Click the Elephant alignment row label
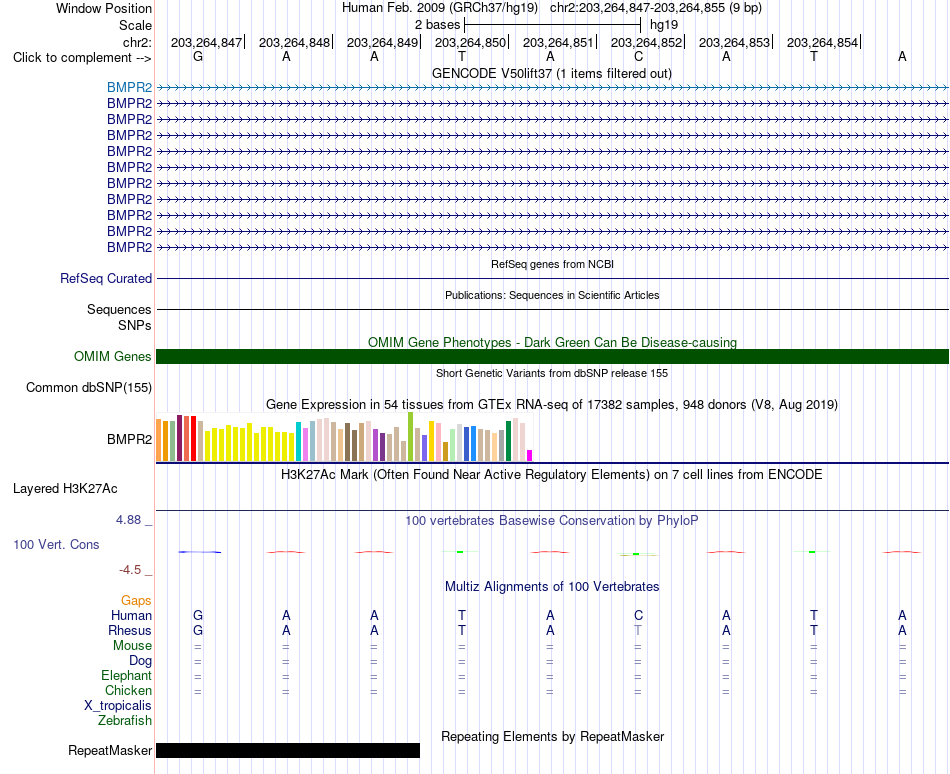 tap(127, 676)
